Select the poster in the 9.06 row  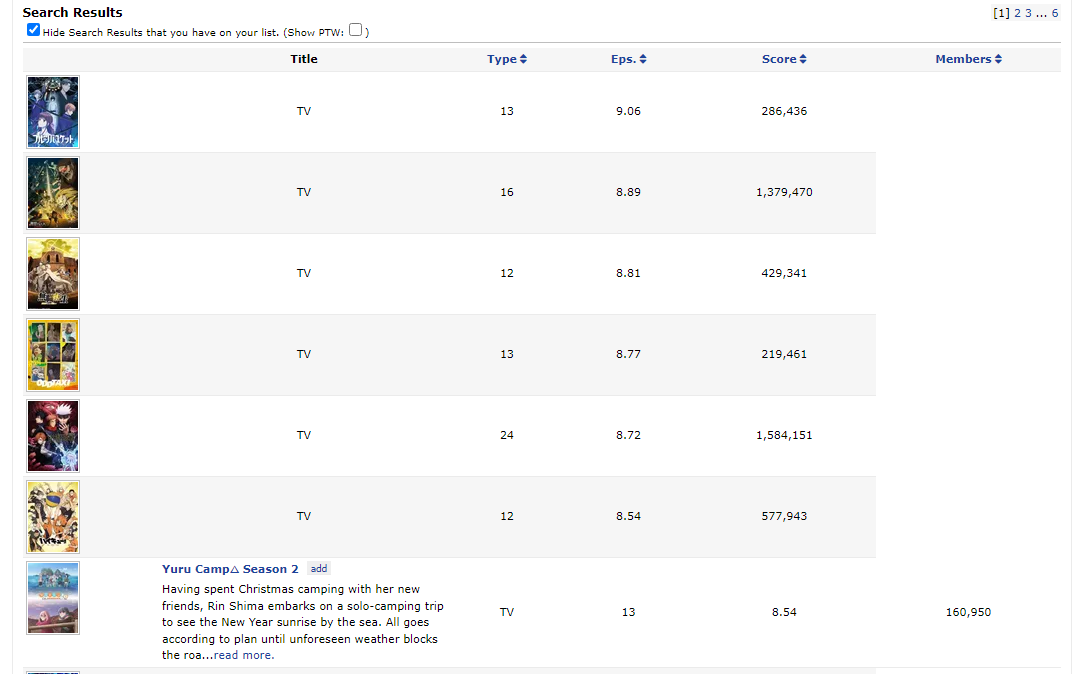click(53, 112)
